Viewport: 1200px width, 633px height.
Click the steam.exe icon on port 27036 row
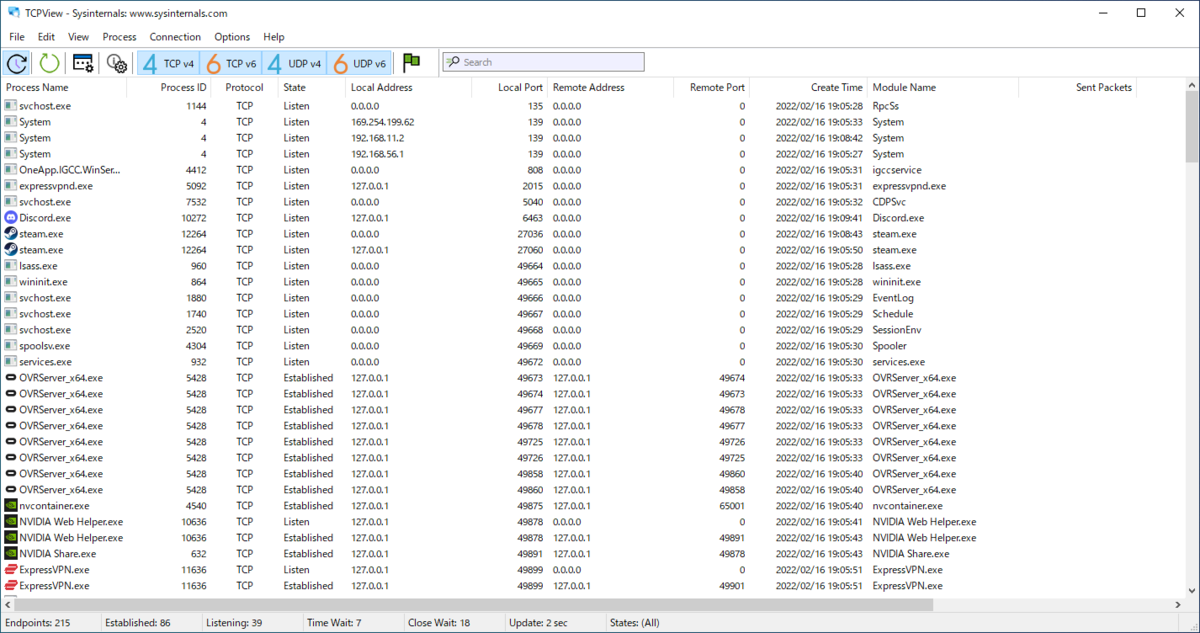[11, 233]
